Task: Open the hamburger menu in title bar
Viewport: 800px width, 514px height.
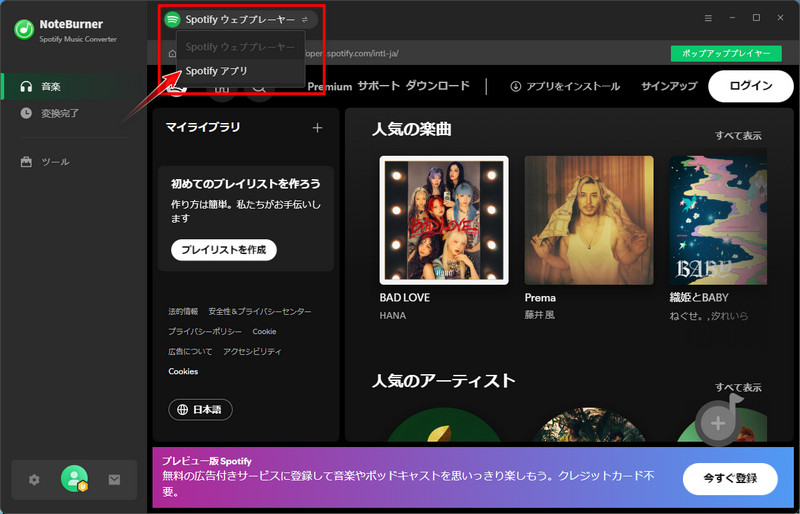Action: click(708, 18)
